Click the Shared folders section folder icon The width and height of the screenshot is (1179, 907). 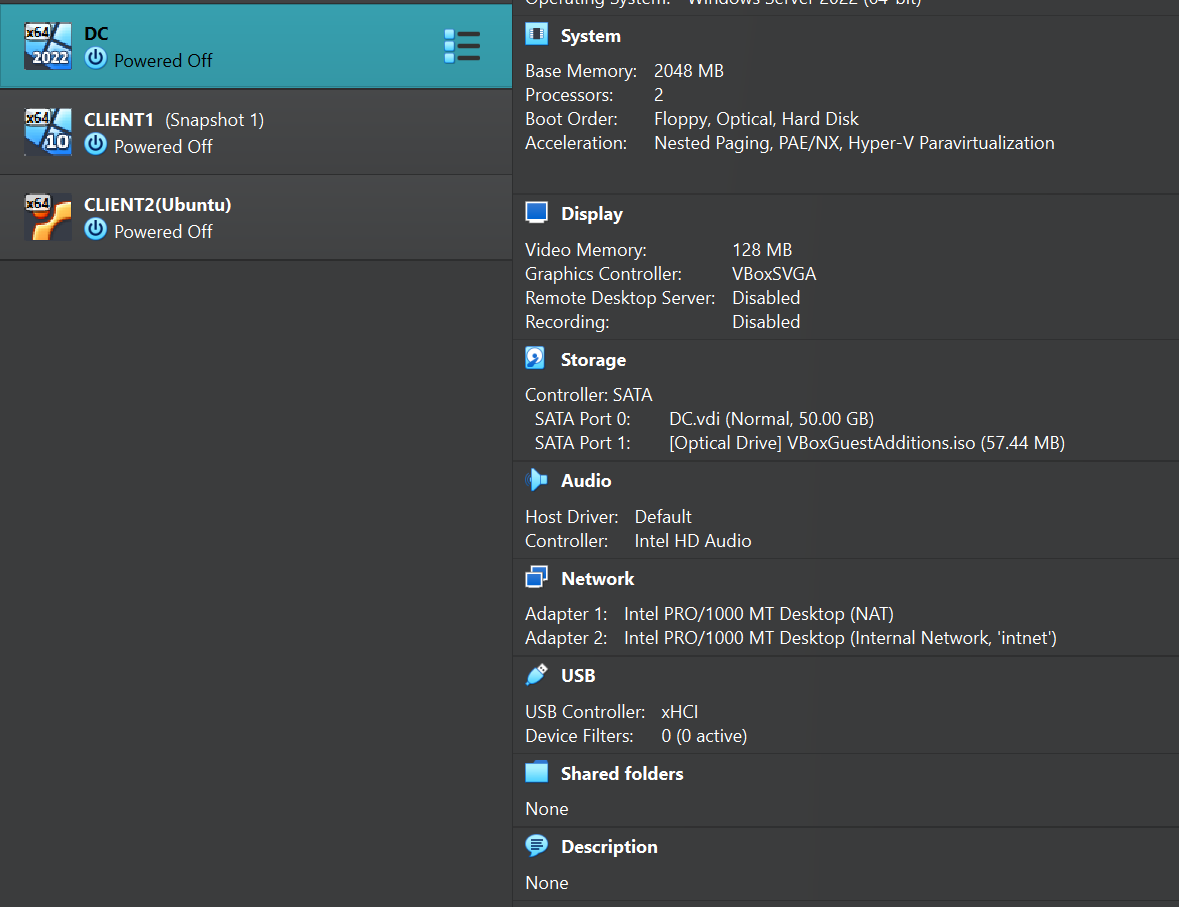point(536,772)
